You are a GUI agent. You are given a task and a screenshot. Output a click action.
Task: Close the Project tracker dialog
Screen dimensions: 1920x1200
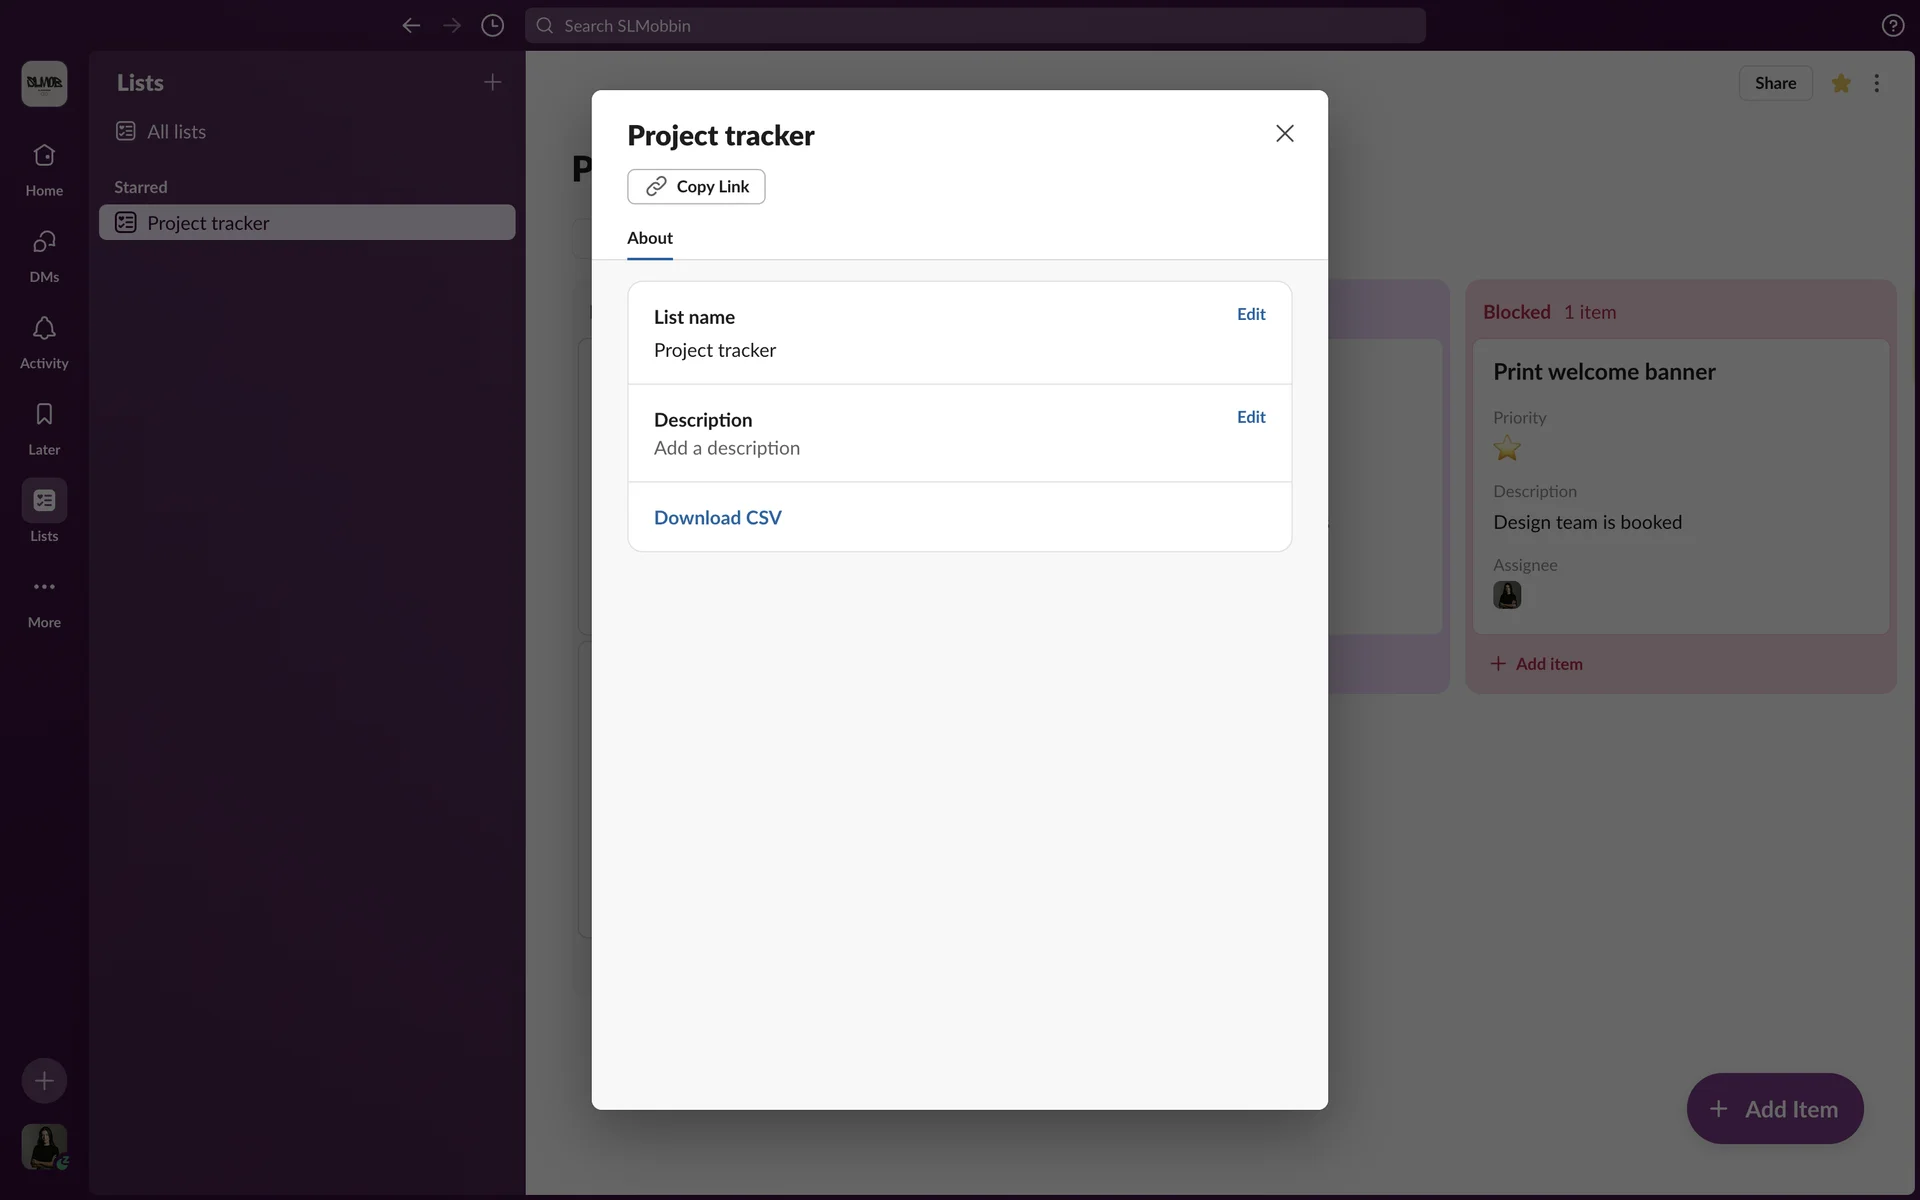(1284, 134)
